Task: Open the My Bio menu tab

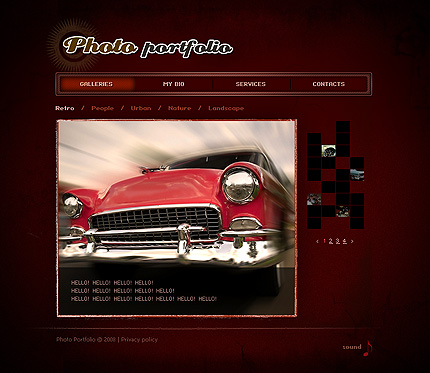Action: pyautogui.click(x=173, y=84)
